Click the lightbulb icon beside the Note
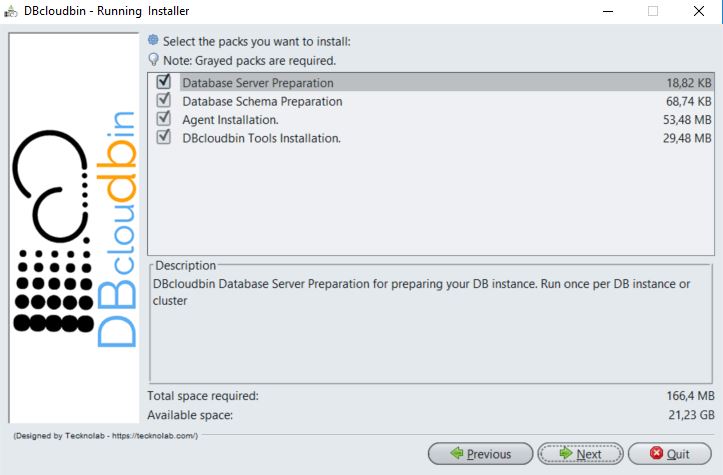Screen dimensions: 723x475 coord(154,59)
